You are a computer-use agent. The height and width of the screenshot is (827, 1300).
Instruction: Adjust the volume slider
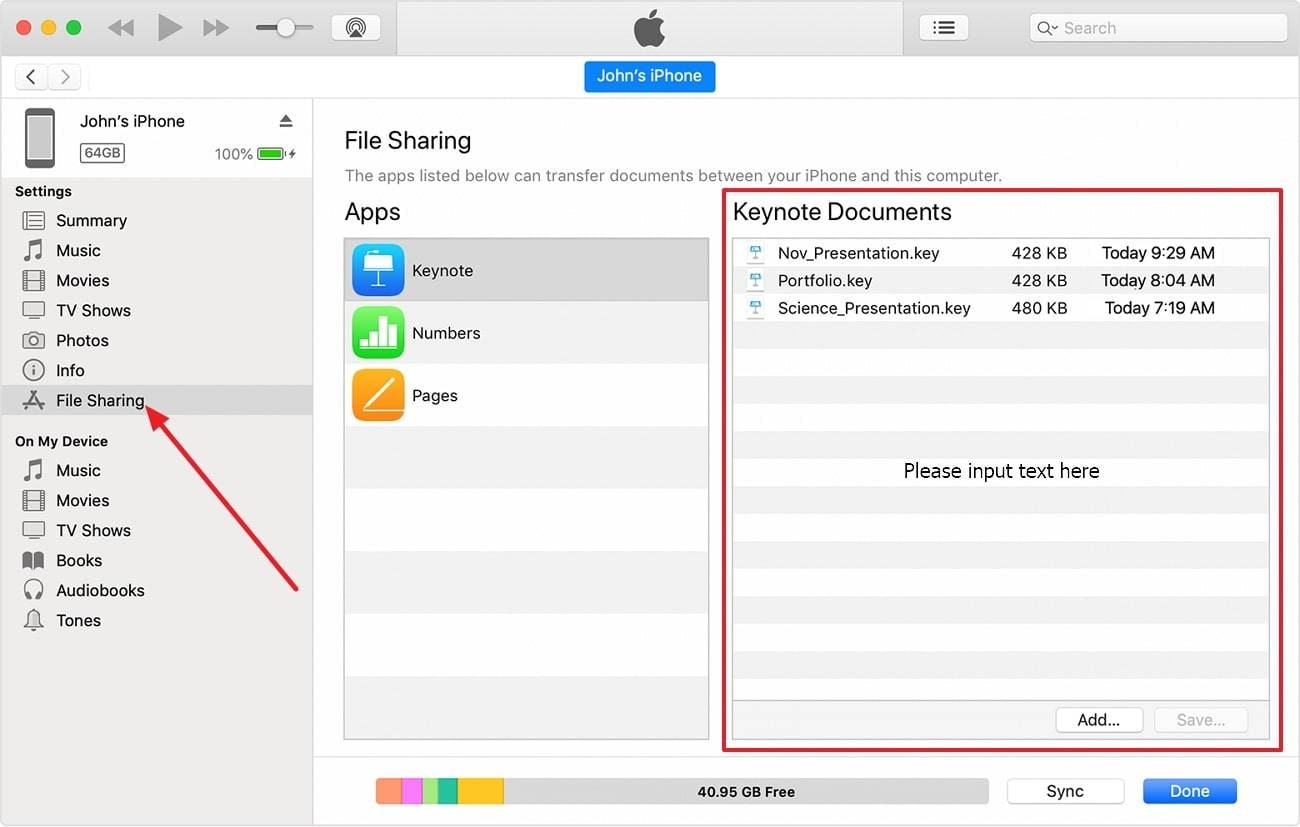point(283,28)
